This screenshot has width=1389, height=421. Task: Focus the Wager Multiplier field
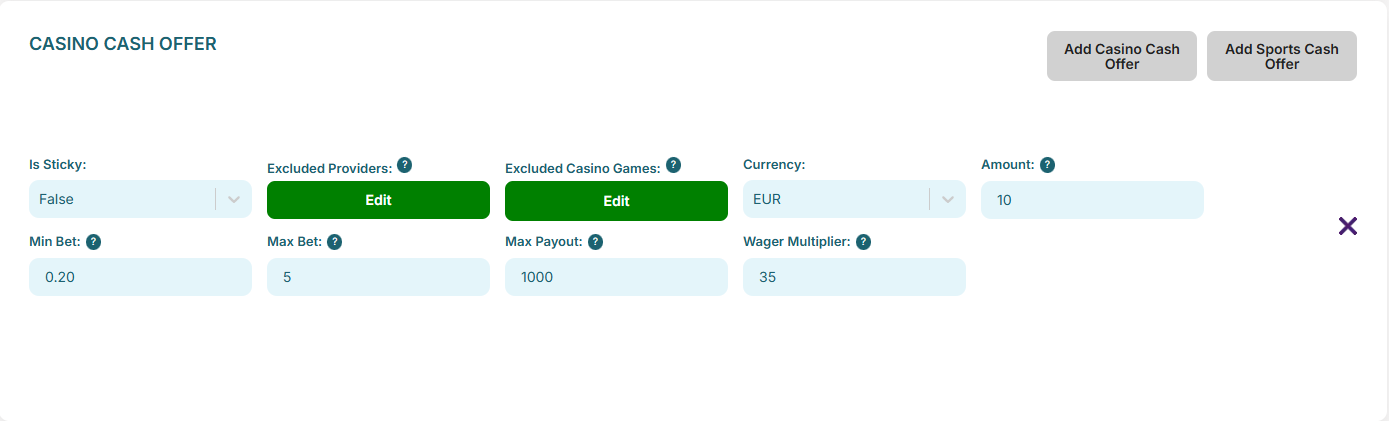coord(854,277)
